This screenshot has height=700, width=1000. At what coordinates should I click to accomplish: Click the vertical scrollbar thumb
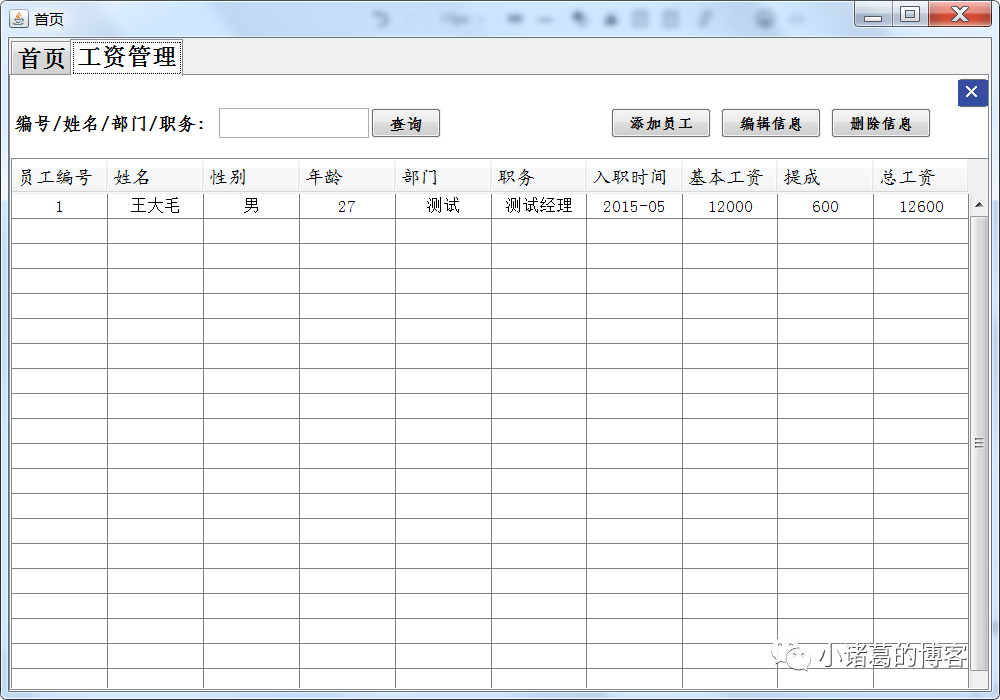978,442
